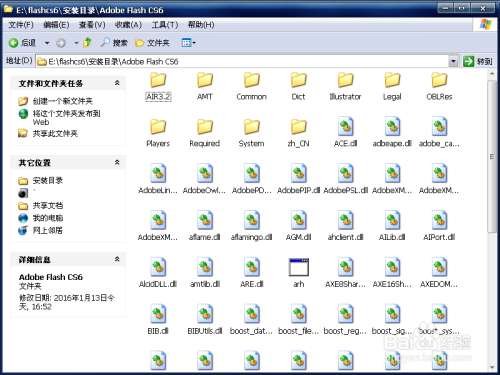The height and width of the screenshot is (375, 500).
Task: Select the Required folder
Action: coord(205,133)
